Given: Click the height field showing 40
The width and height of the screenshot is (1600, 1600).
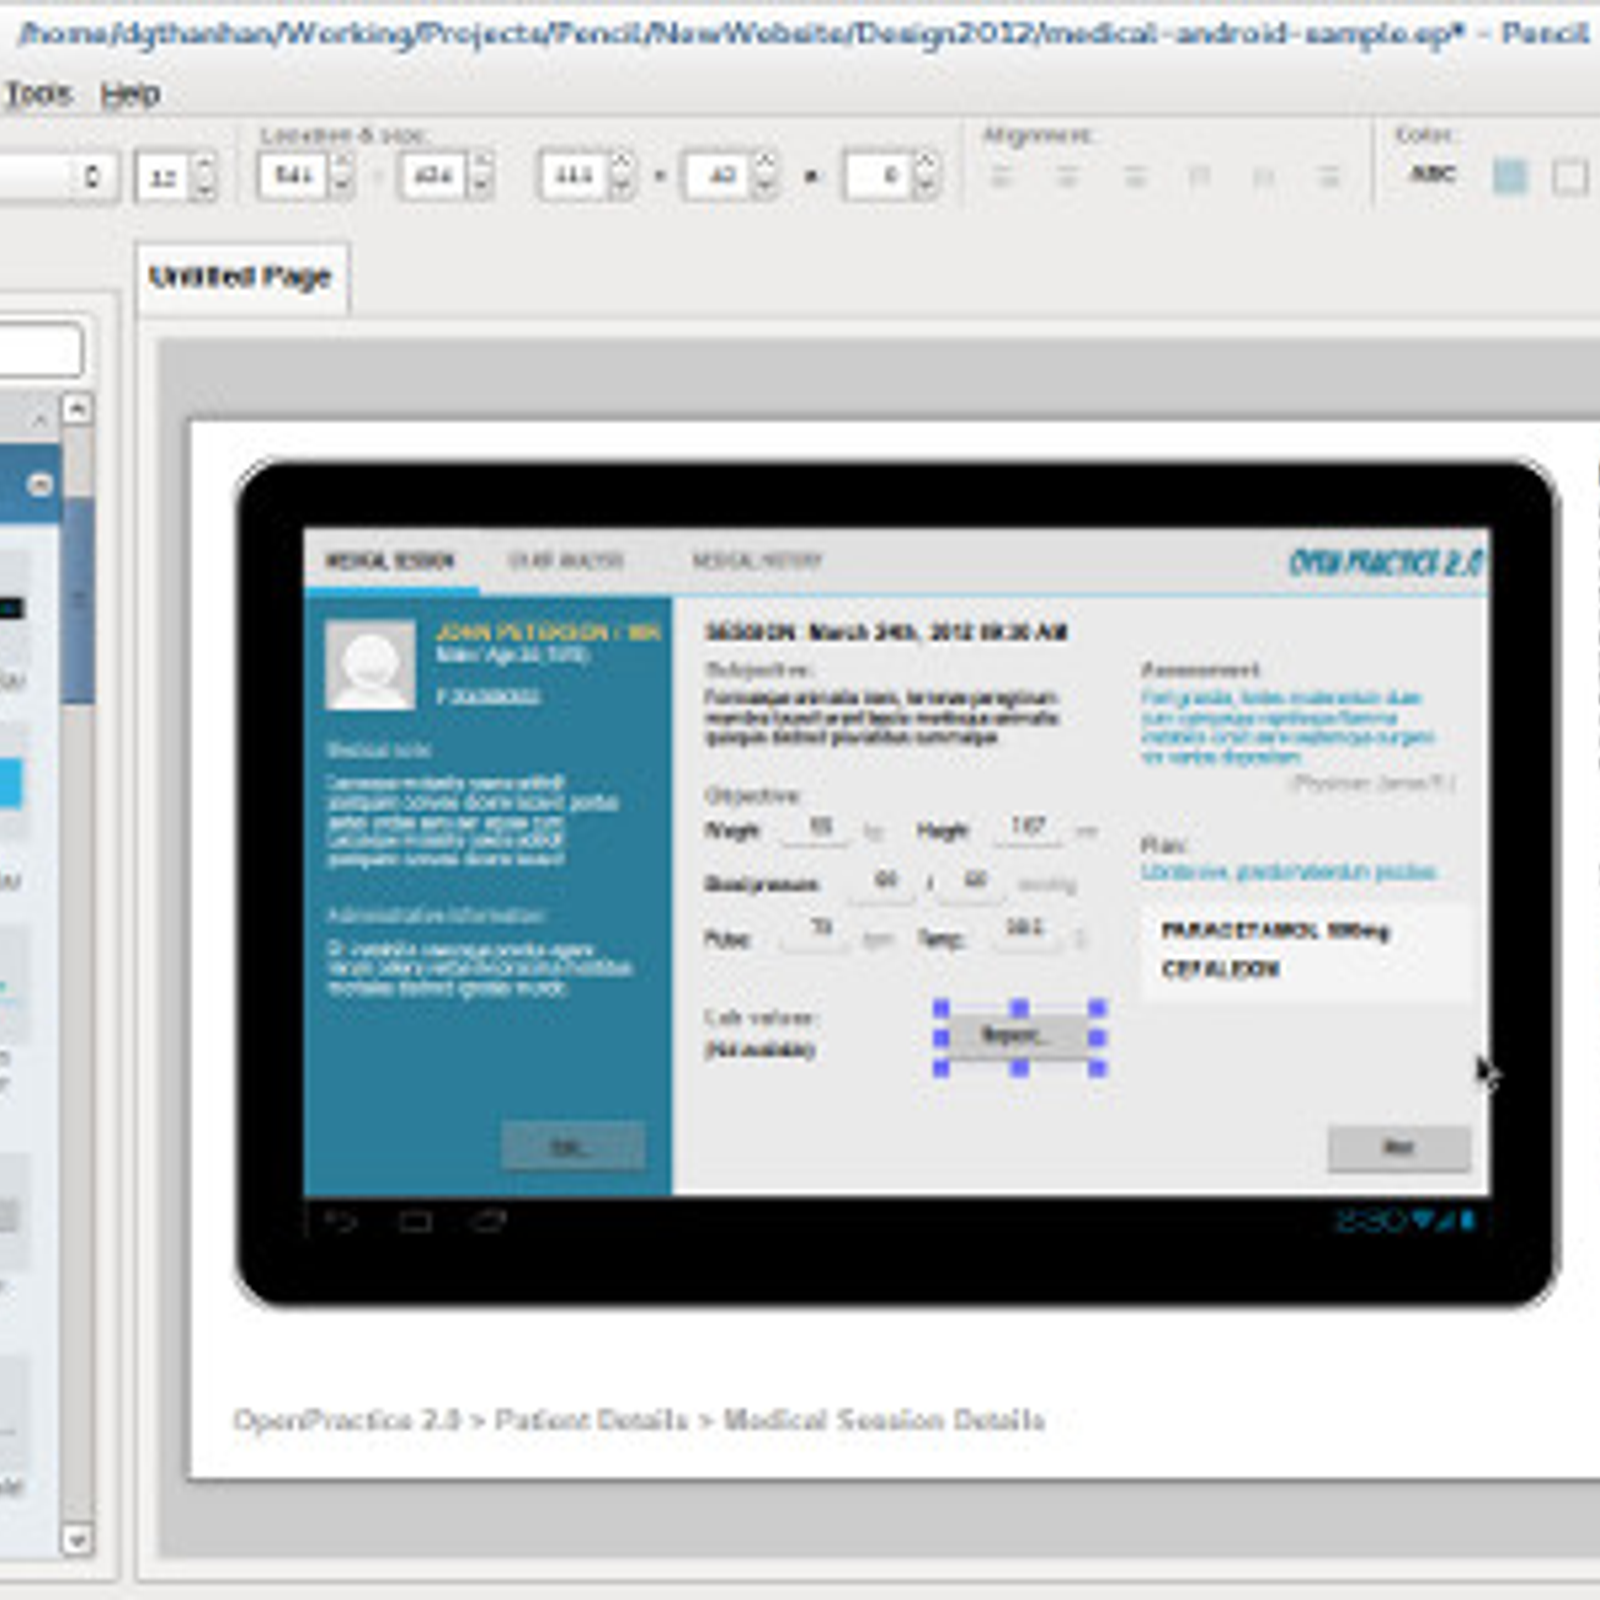Looking at the screenshot, I should coord(718,176).
